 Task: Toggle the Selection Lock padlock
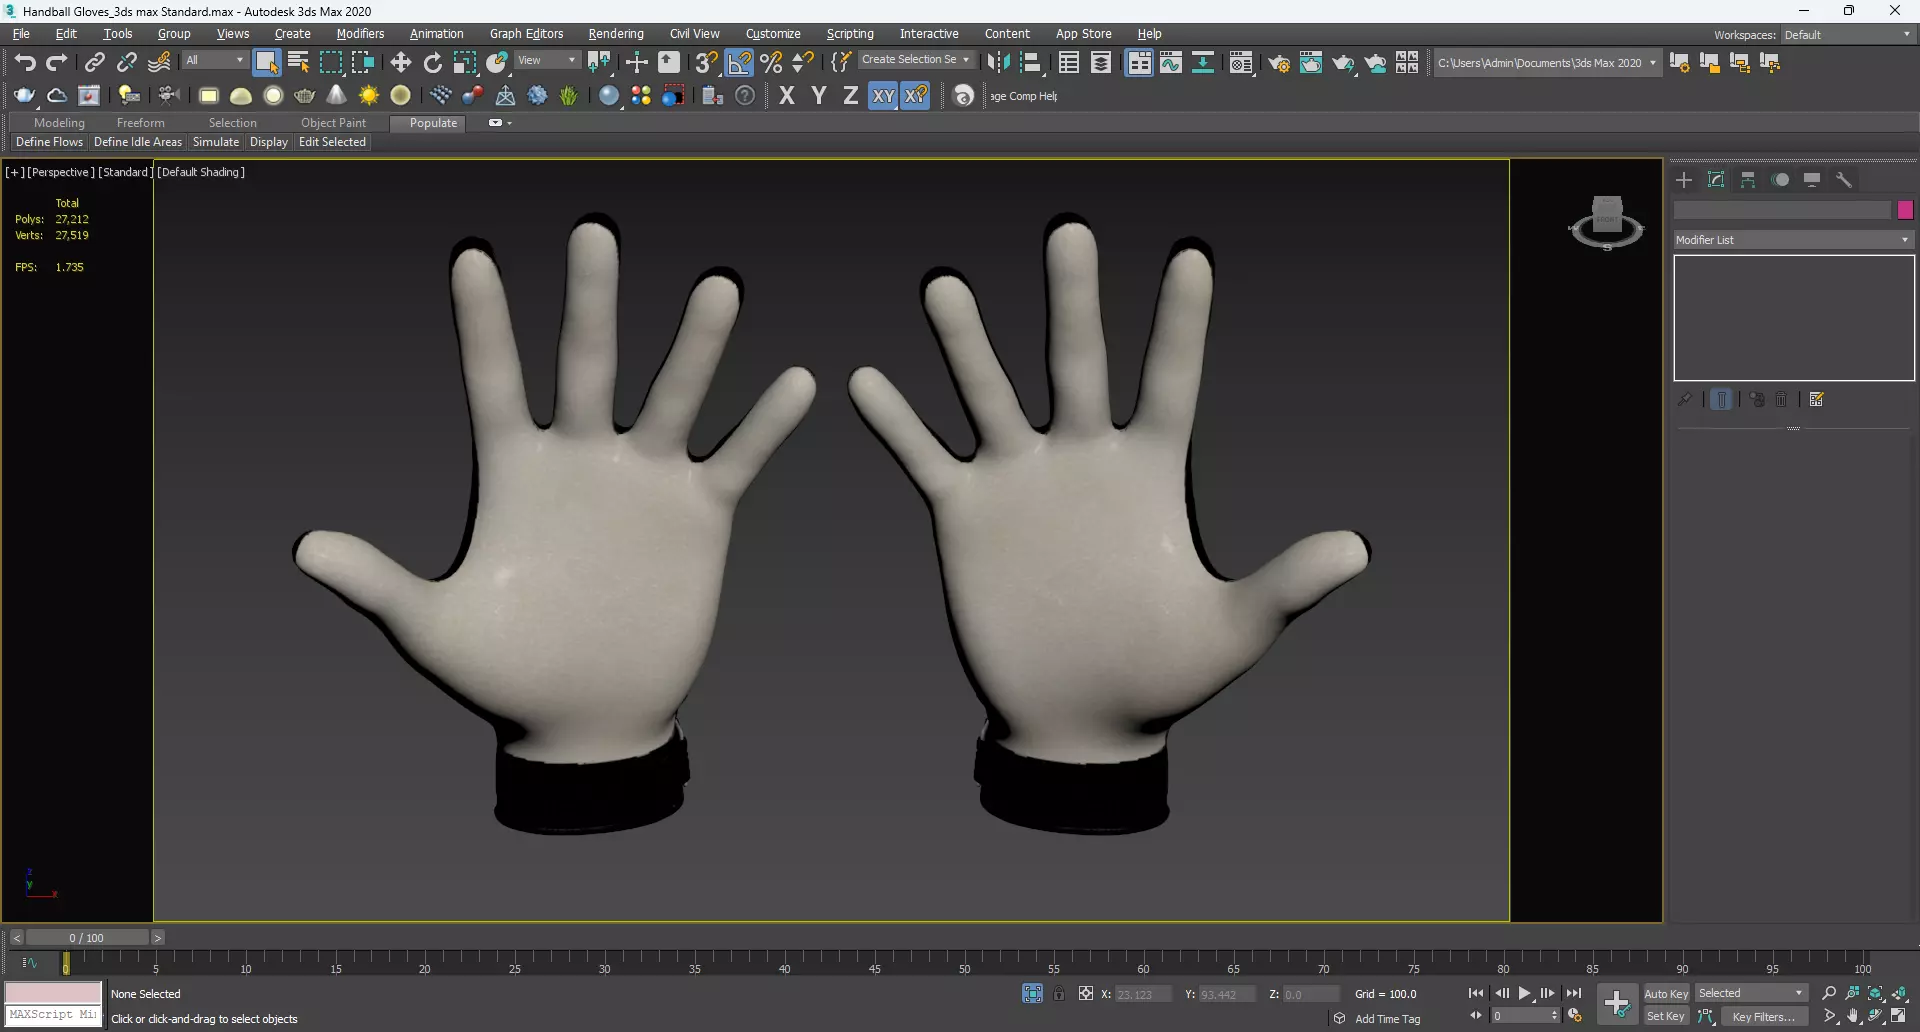[x=1059, y=993]
